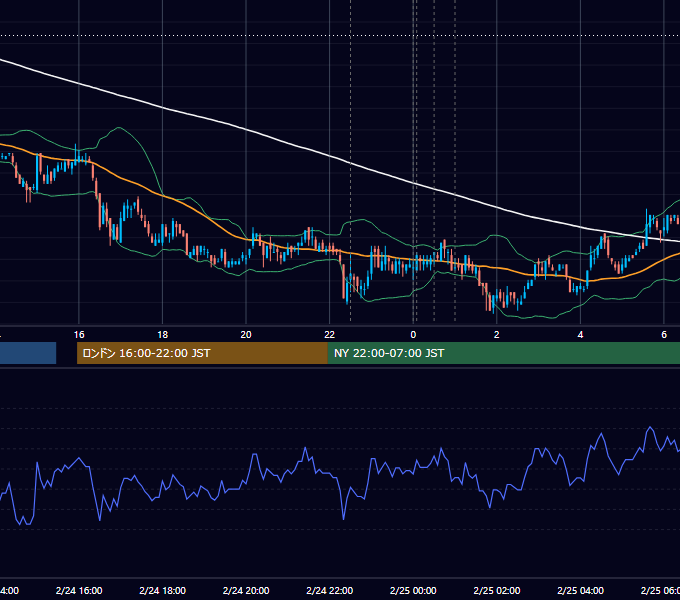Click the 18 hour label on price chart axis
This screenshot has width=680, height=600.
point(163,335)
